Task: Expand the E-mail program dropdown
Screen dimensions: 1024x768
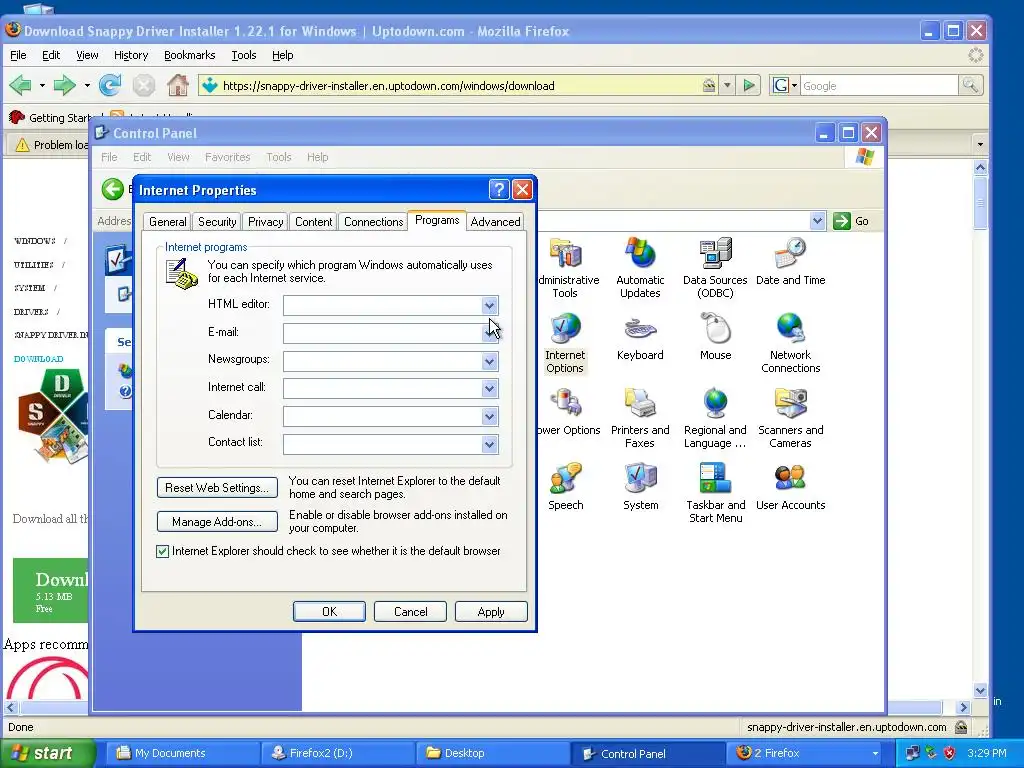Action: tap(489, 333)
